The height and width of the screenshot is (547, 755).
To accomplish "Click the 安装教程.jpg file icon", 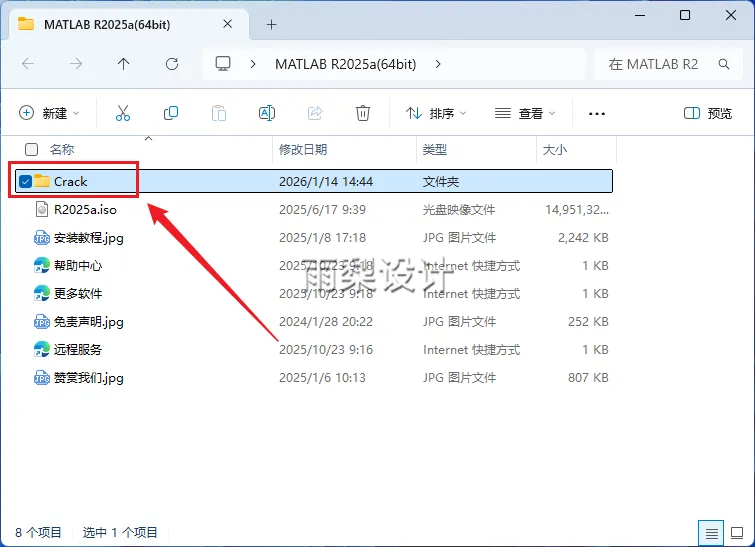I will pos(42,237).
